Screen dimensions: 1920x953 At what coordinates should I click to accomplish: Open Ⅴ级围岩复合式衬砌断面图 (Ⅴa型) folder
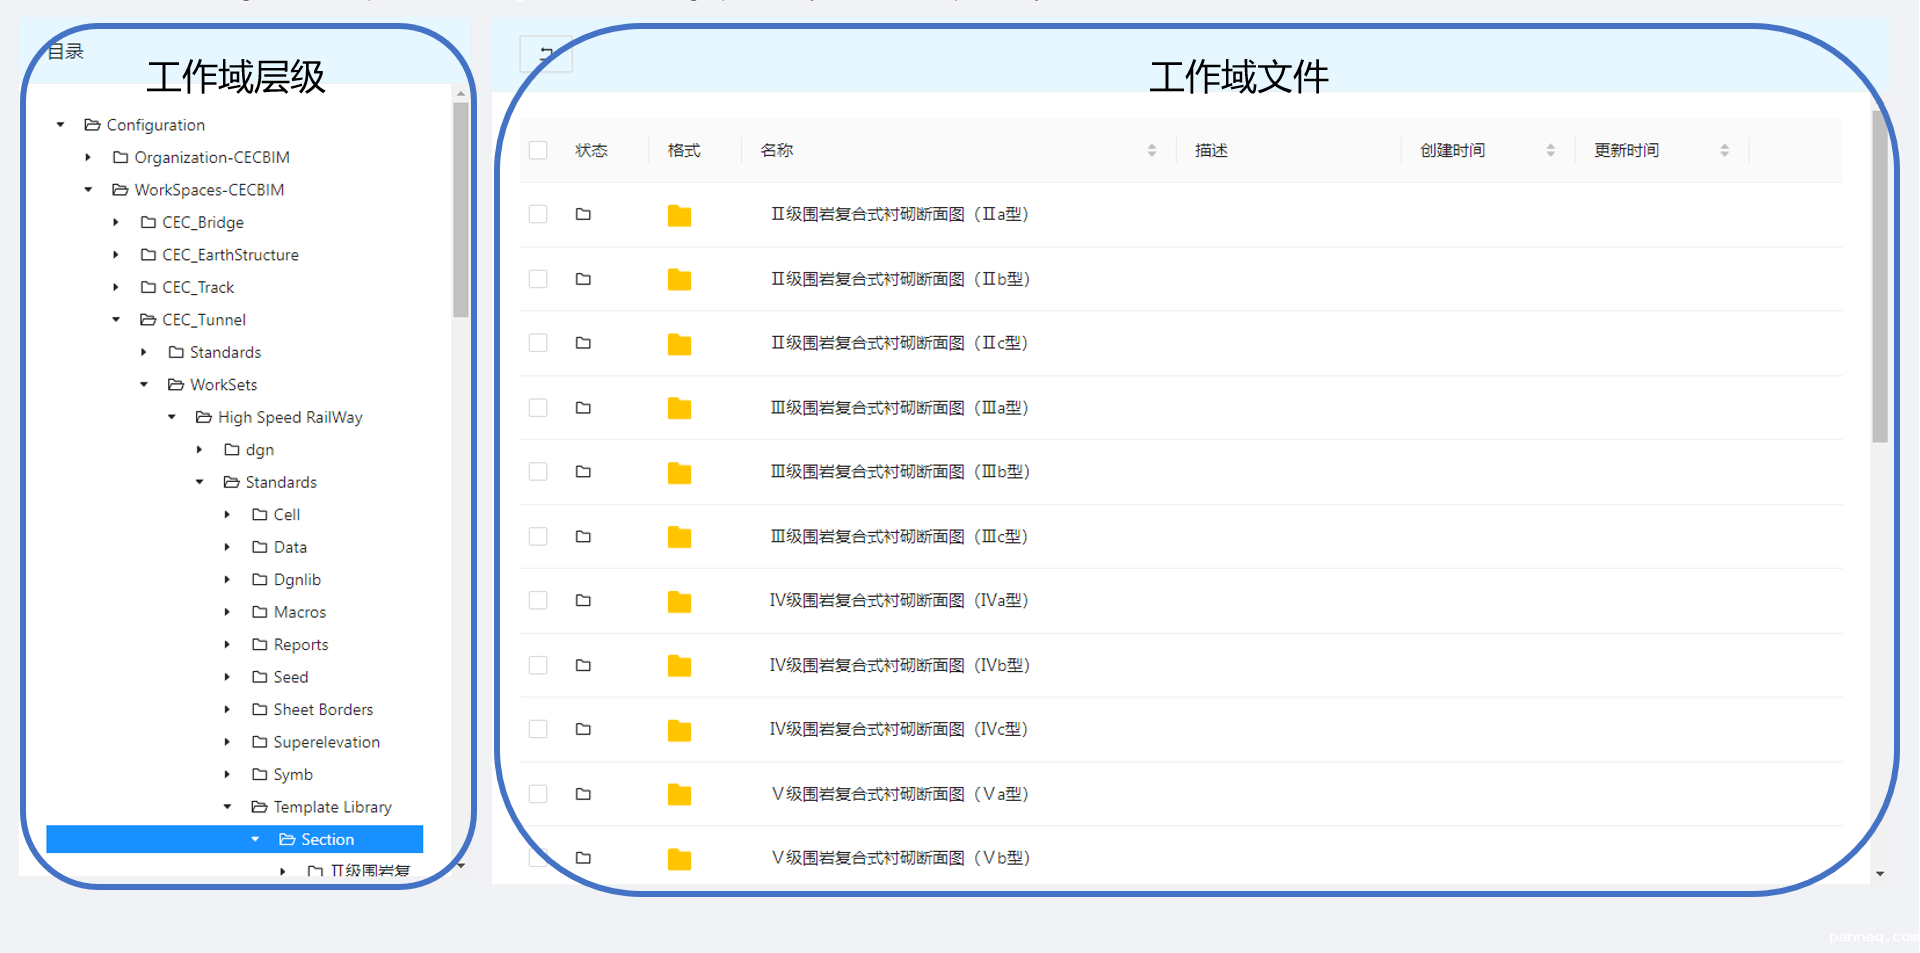(x=898, y=794)
